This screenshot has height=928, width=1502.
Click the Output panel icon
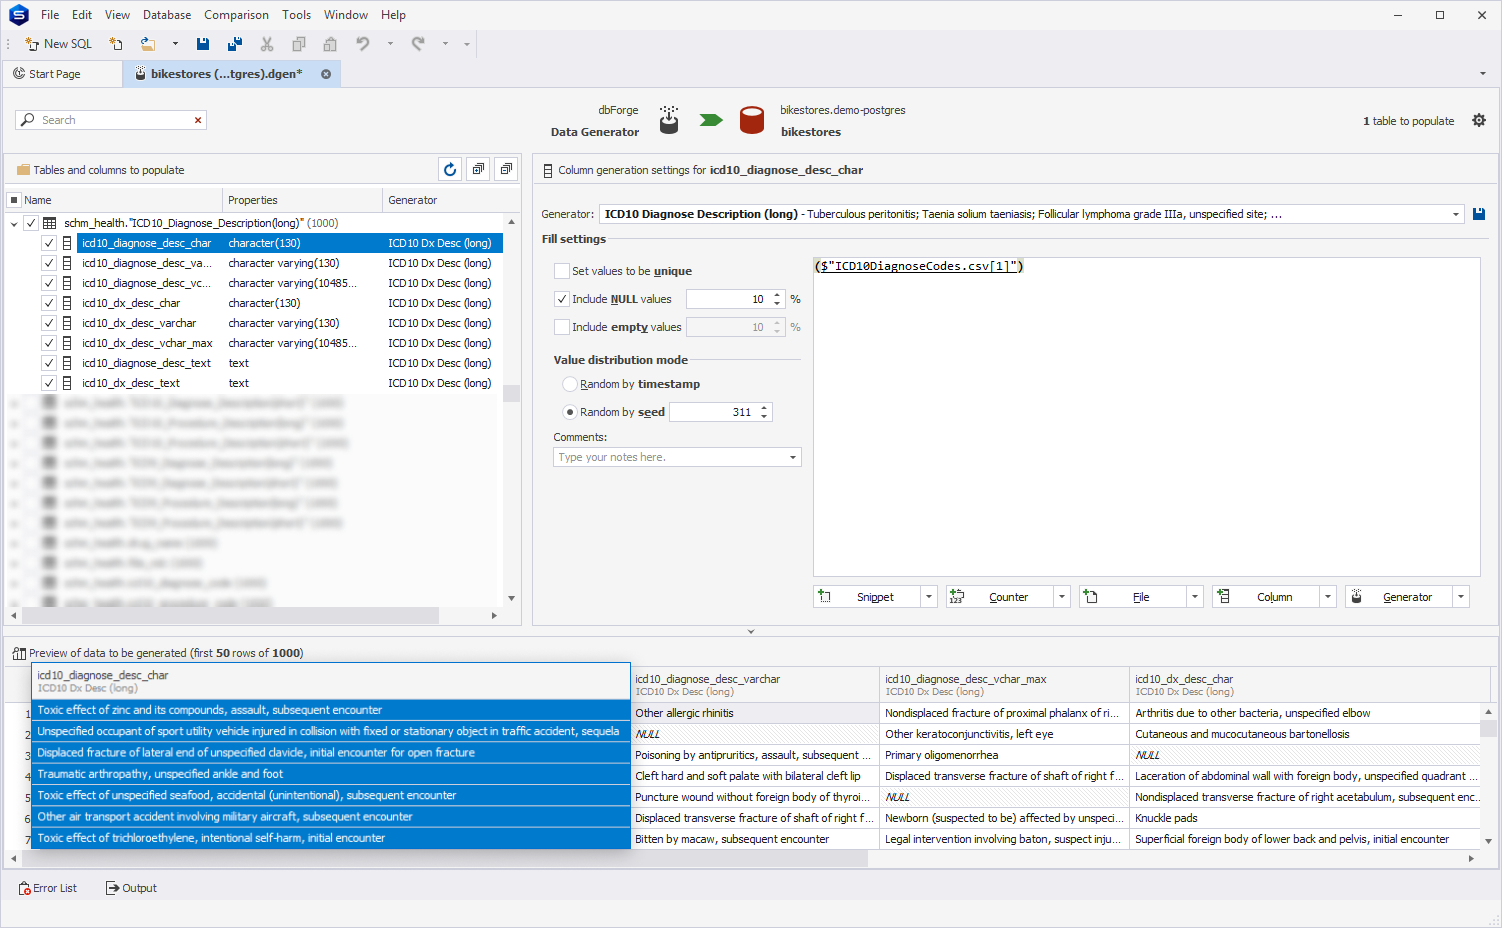pos(112,888)
